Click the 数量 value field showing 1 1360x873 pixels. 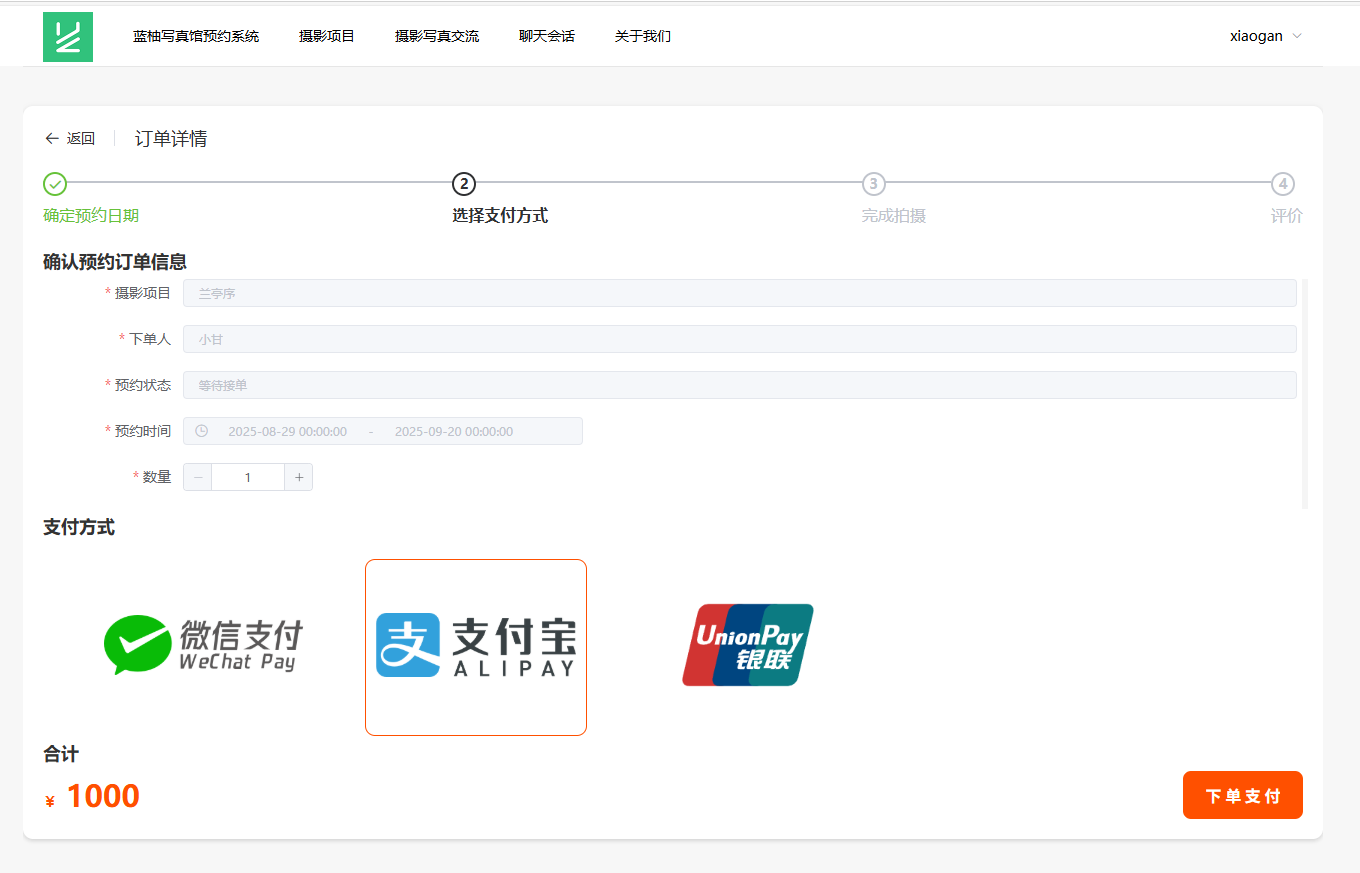[248, 477]
